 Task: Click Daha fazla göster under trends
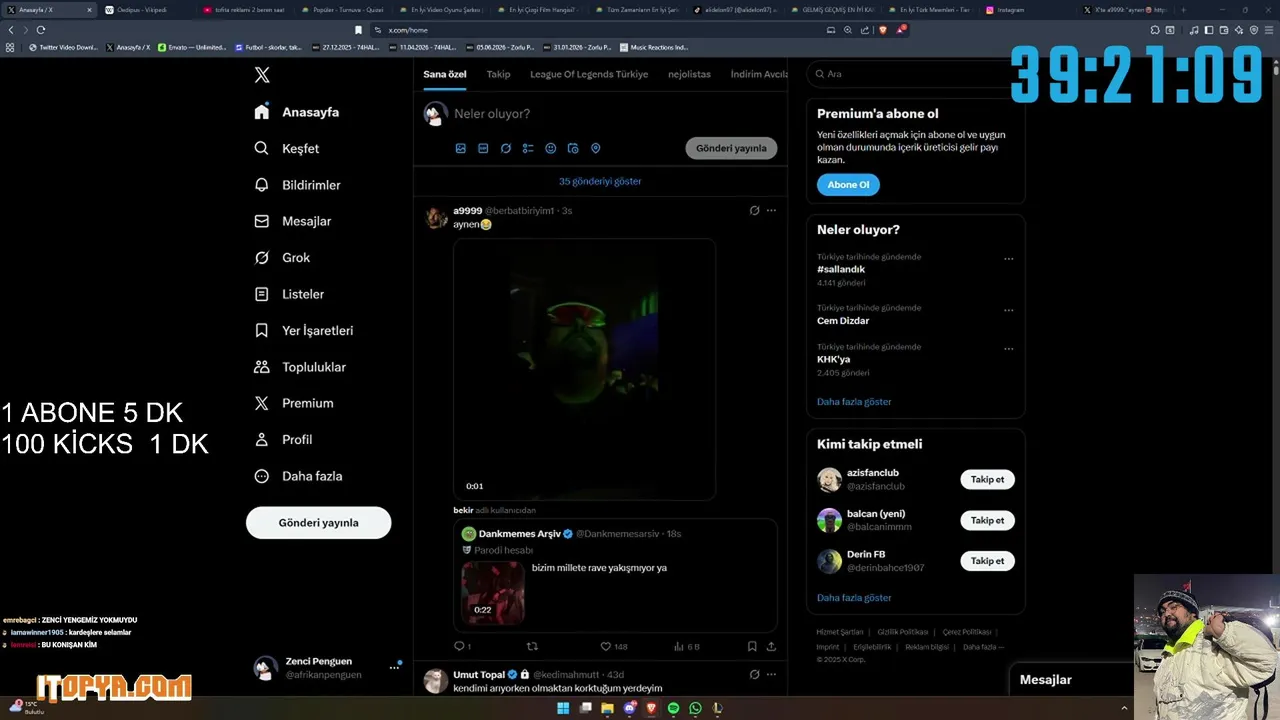[x=854, y=401]
